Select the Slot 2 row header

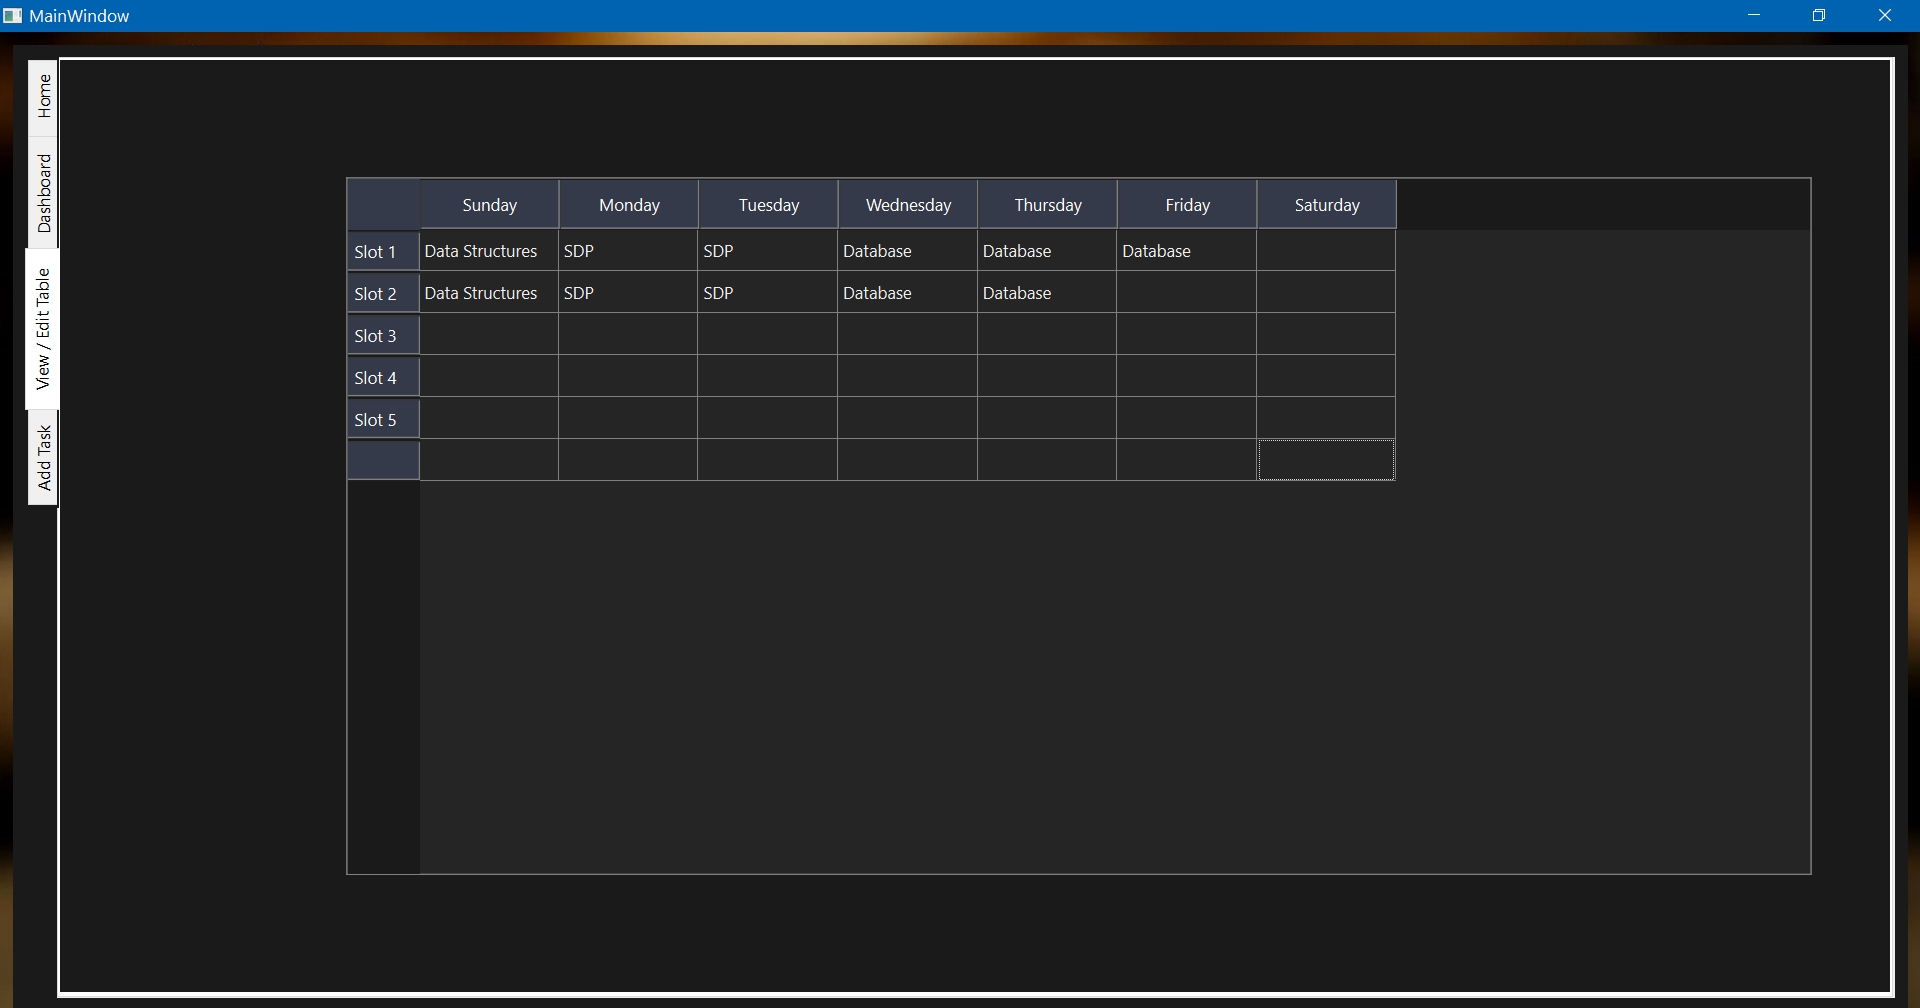[x=384, y=293]
